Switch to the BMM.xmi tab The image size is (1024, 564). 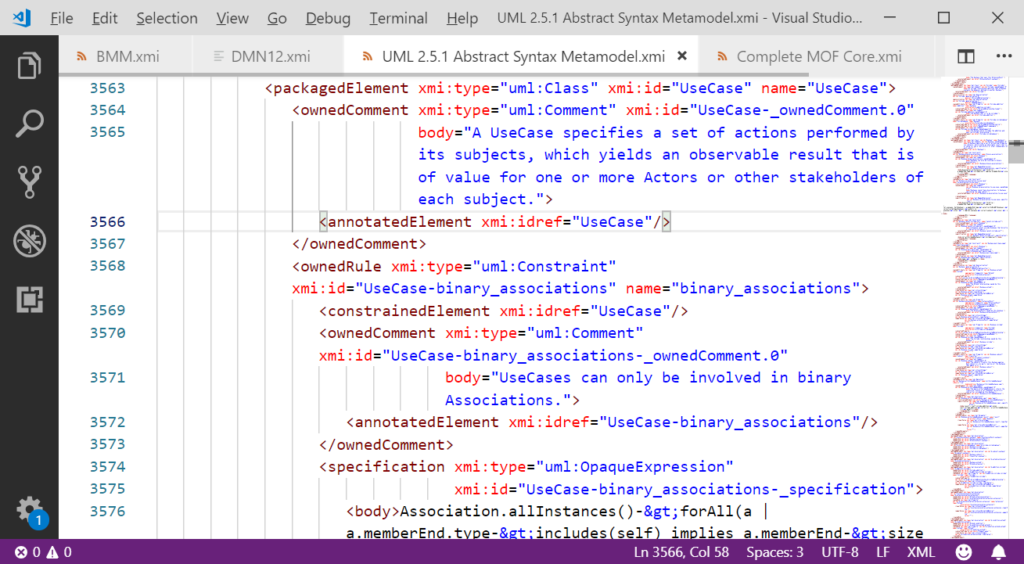click(x=125, y=57)
